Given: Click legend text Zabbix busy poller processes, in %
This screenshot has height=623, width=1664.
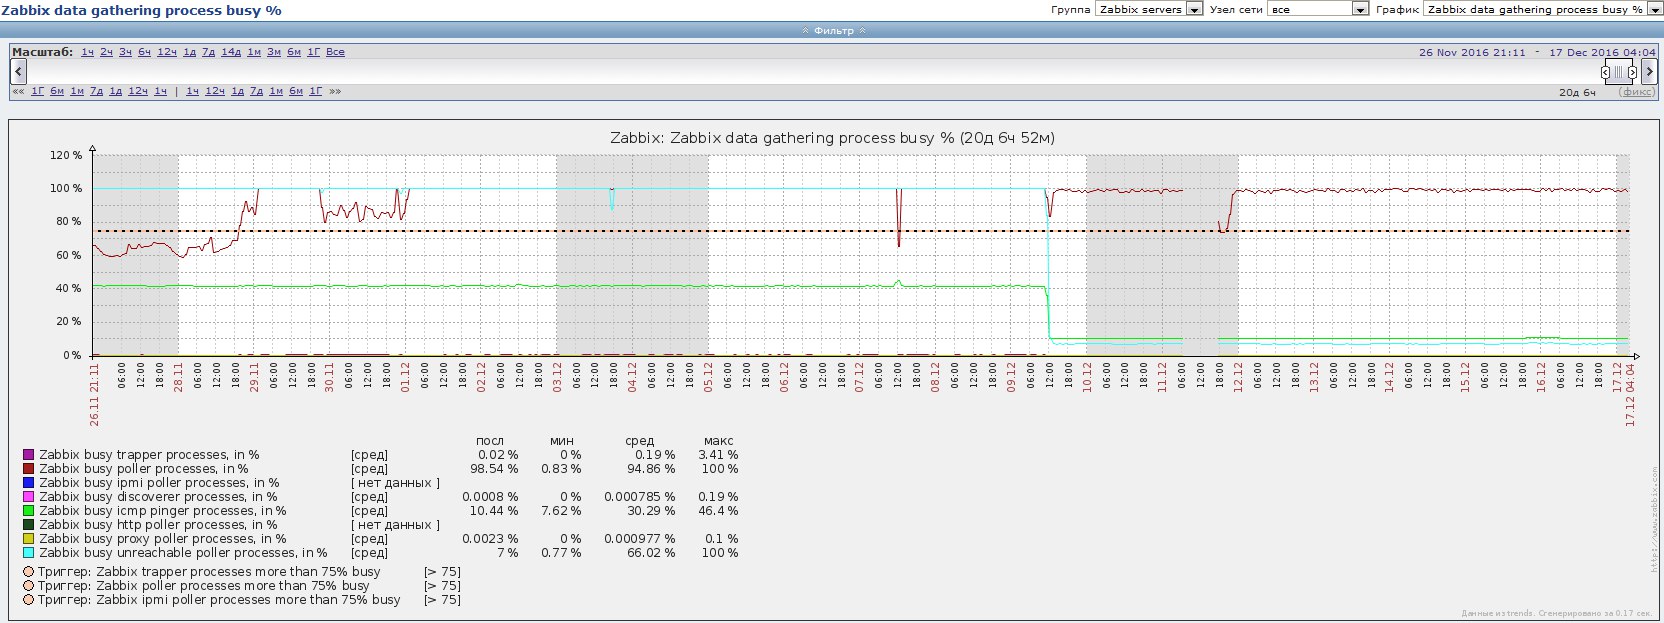Looking at the screenshot, I should tap(144, 469).
